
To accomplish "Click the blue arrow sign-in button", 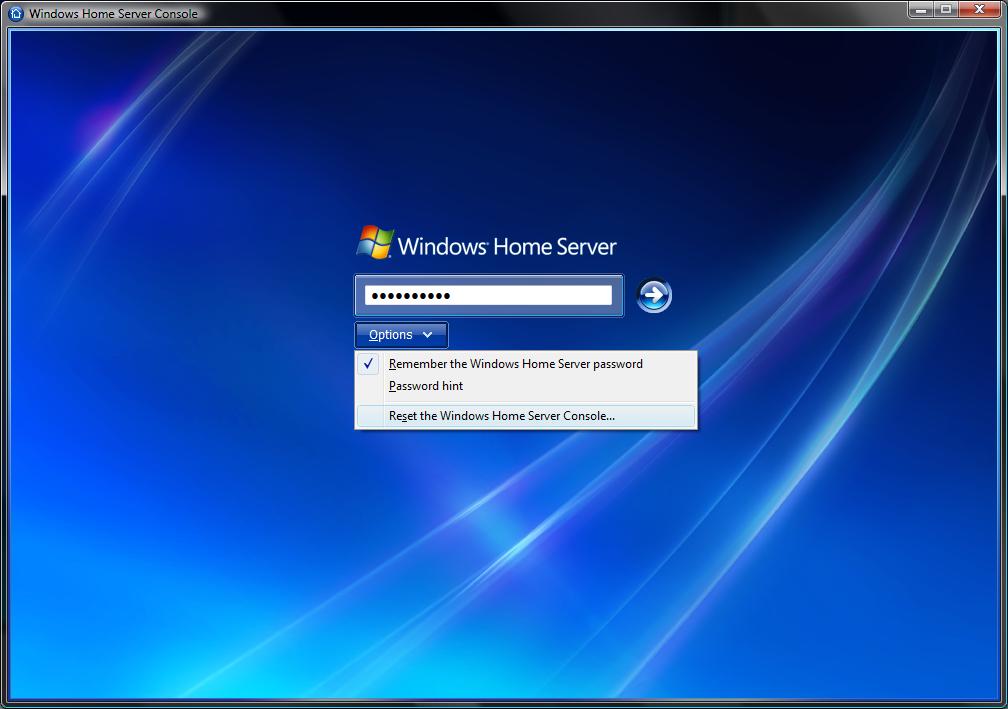I will pos(654,295).
